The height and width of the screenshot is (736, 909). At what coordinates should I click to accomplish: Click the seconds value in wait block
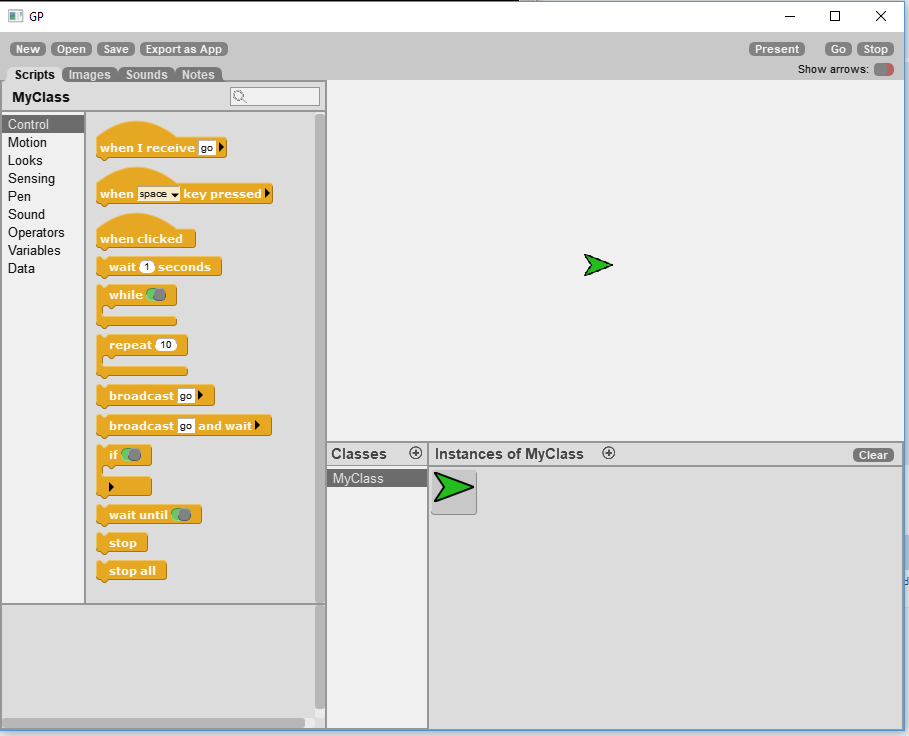pos(147,267)
